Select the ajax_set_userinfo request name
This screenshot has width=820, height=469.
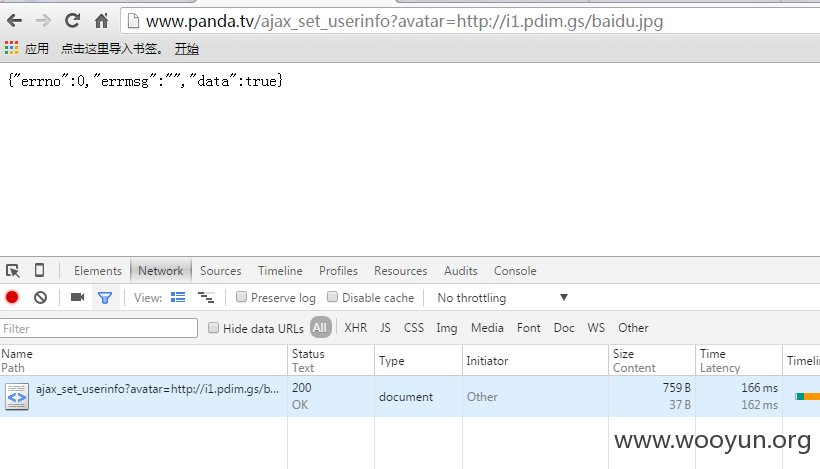157,389
